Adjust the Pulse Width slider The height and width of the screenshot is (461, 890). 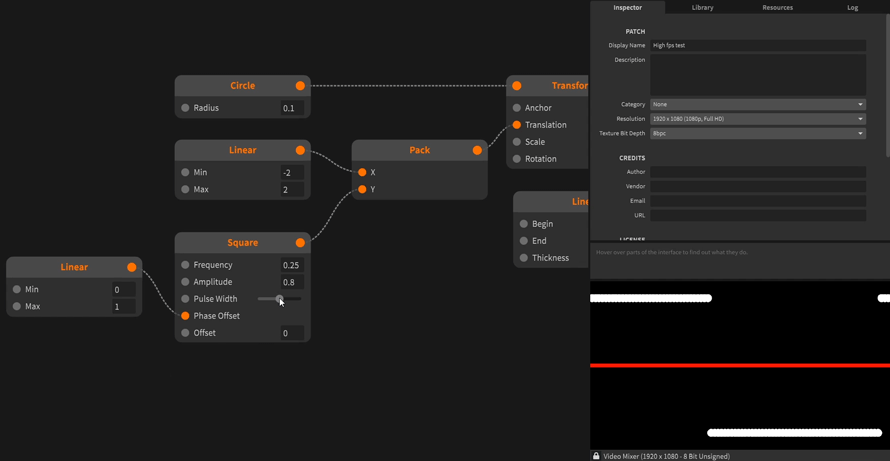[x=279, y=299]
